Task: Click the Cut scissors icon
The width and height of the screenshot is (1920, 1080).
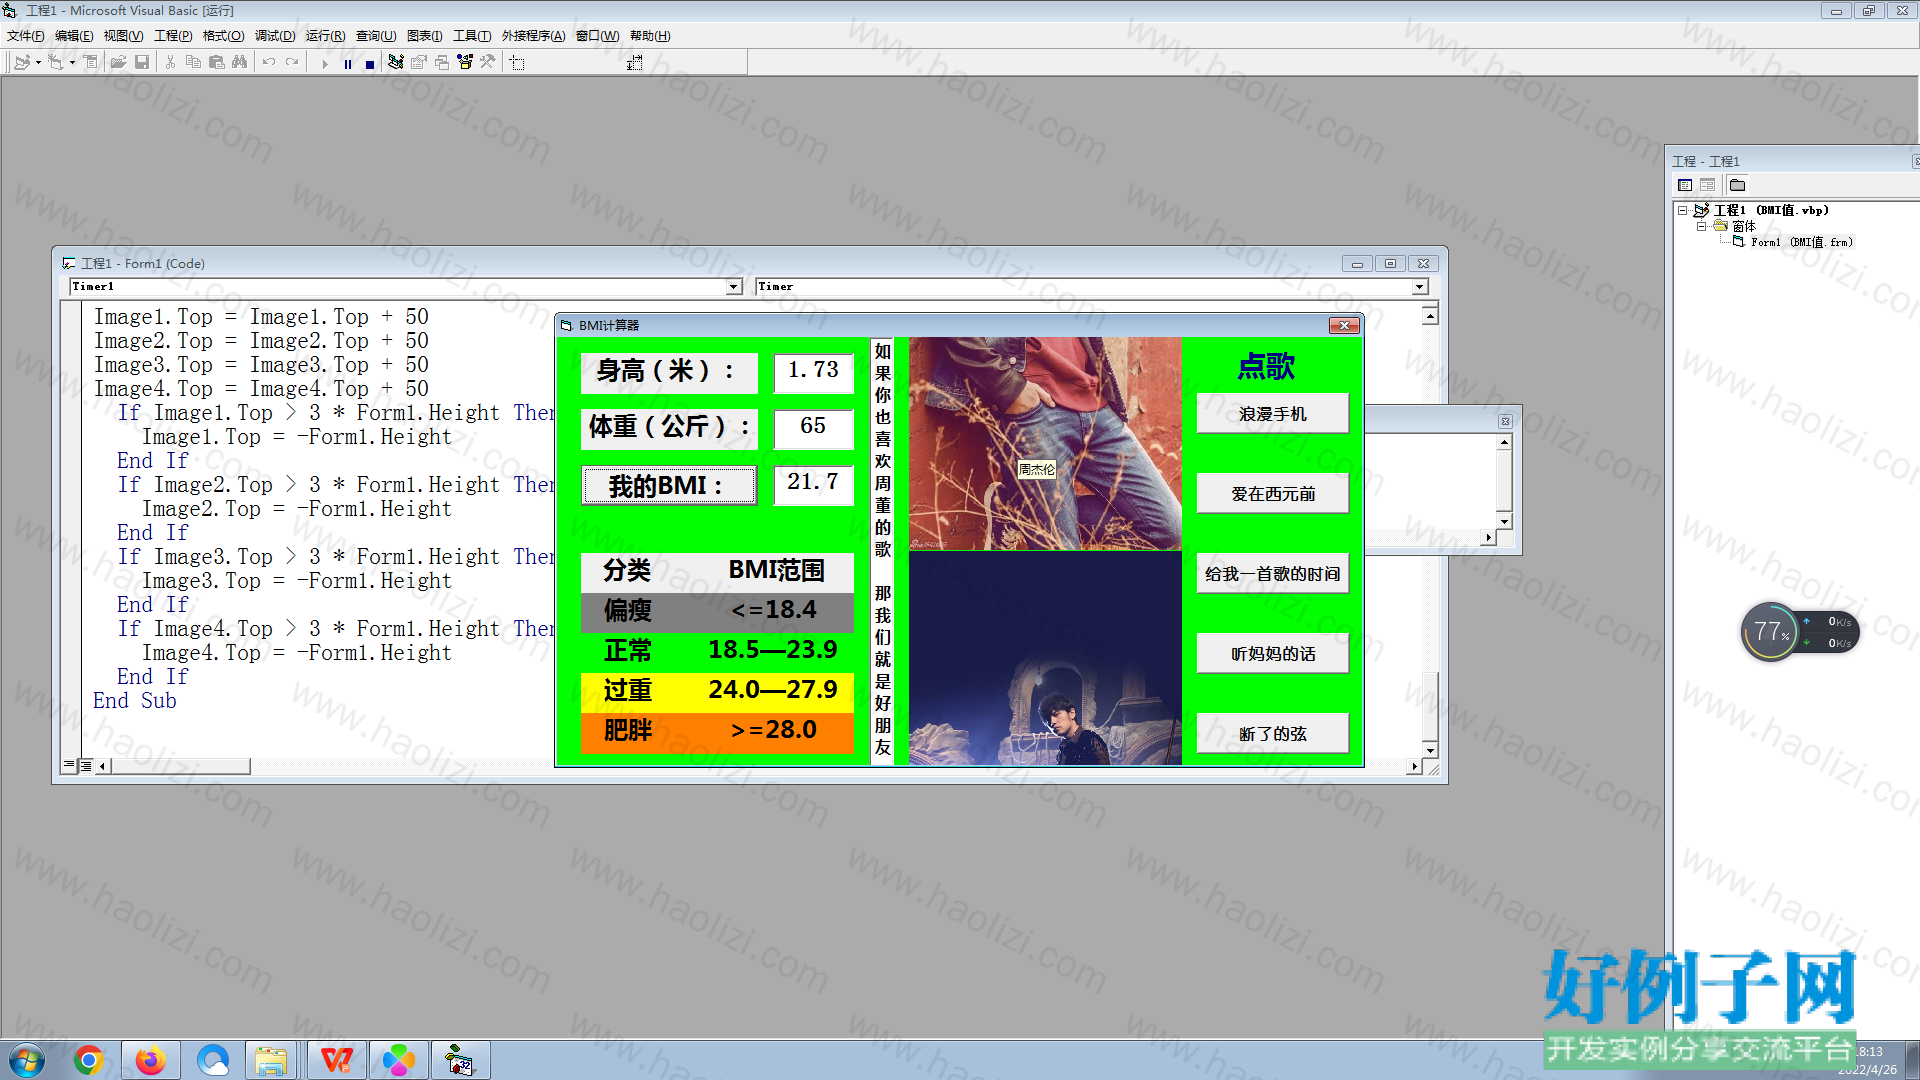Action: point(170,62)
